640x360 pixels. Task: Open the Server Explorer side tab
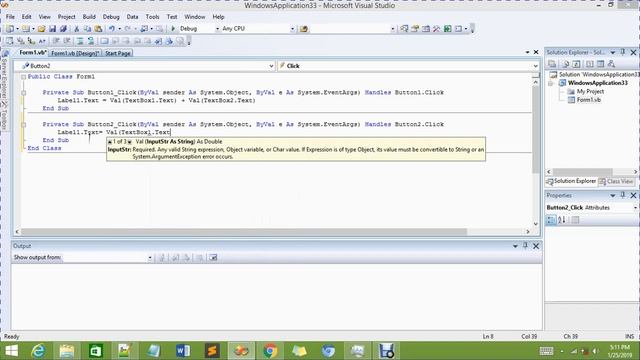pyautogui.click(x=4, y=75)
